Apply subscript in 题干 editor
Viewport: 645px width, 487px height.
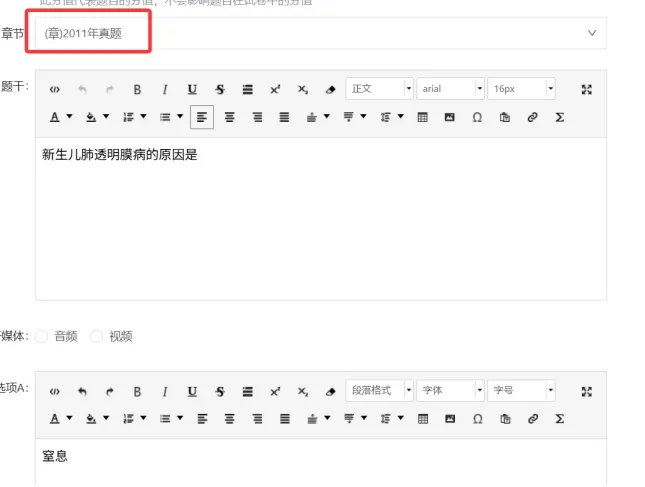303,89
